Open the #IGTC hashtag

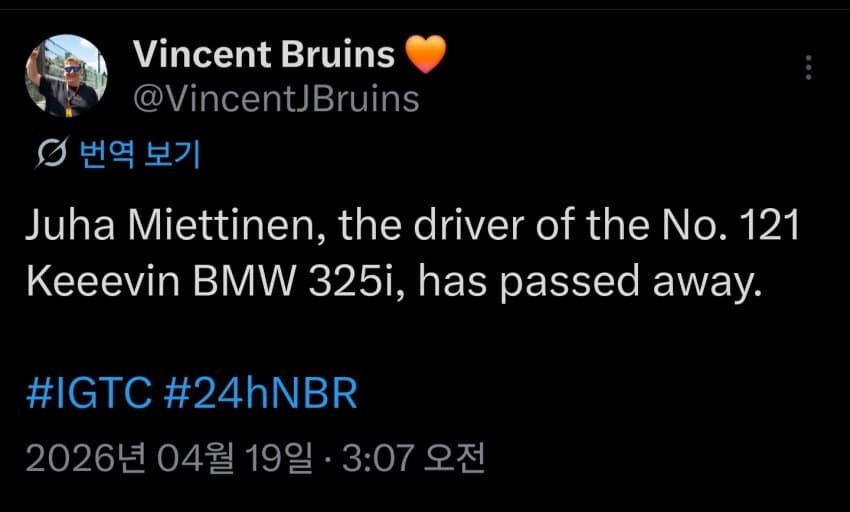point(88,394)
